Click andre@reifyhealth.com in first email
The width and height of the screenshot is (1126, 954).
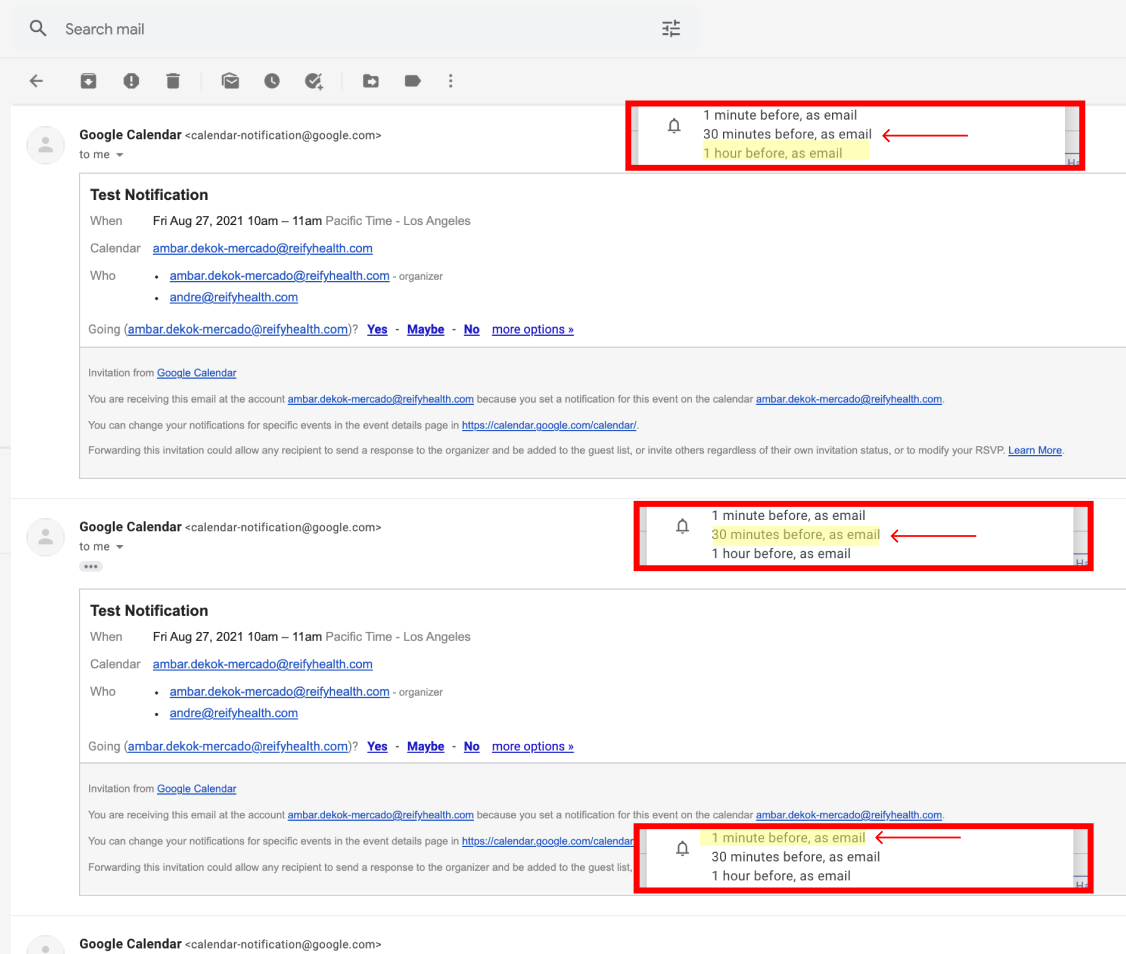click(x=233, y=297)
